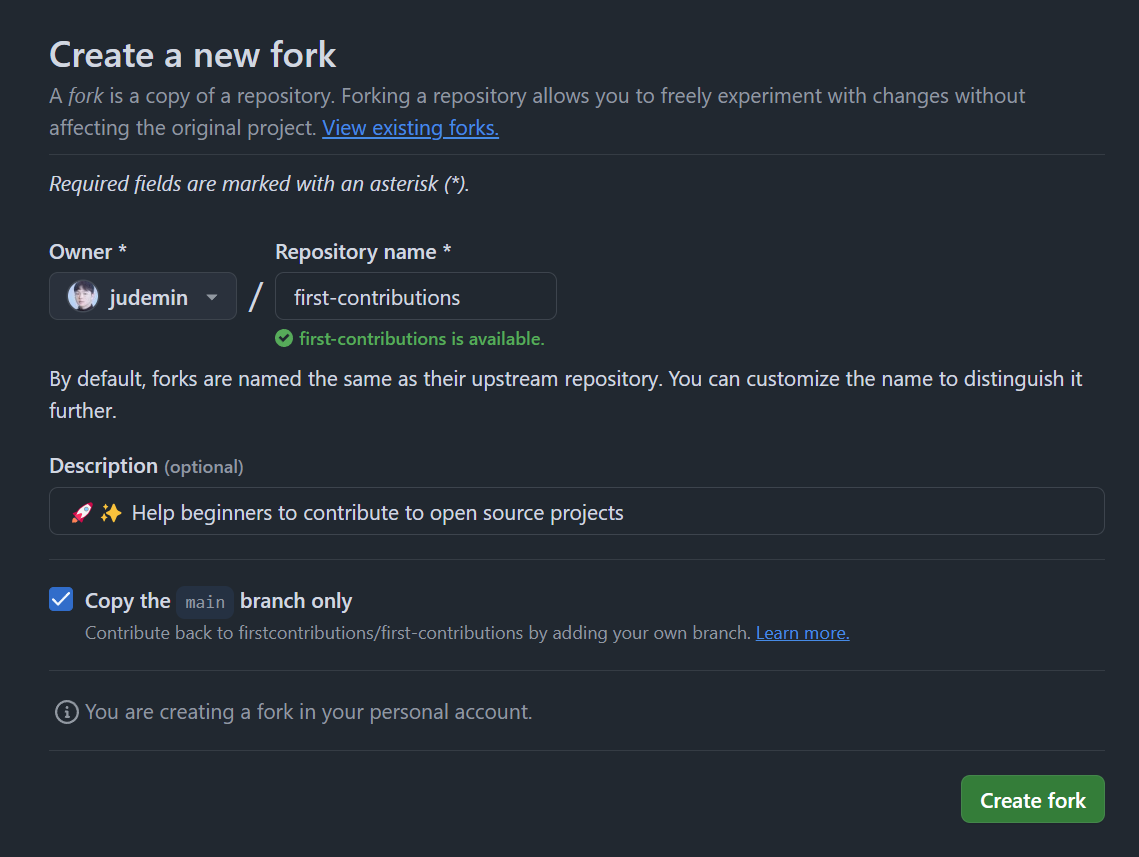The height and width of the screenshot is (857, 1139).
Task: Click judemin's profile avatar icon
Action: coord(82,296)
